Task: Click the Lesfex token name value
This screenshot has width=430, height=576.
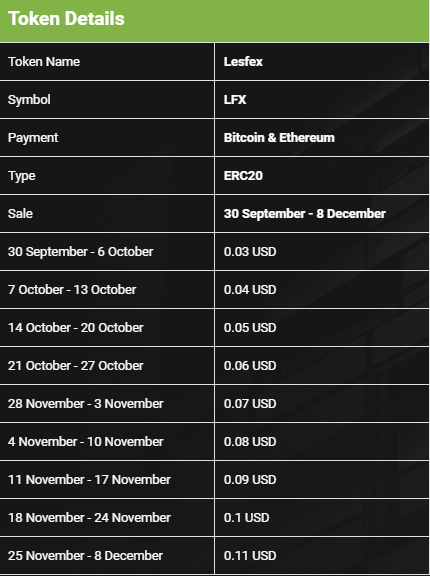Action: (243, 62)
